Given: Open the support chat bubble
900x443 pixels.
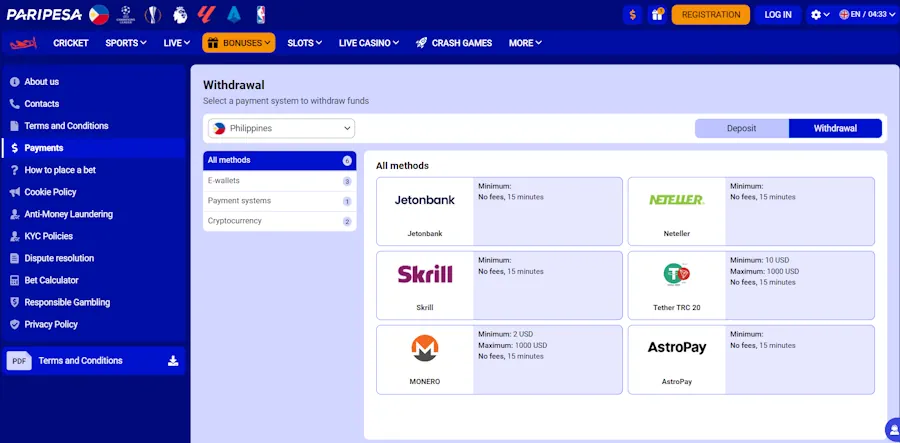Looking at the screenshot, I should pos(893,429).
